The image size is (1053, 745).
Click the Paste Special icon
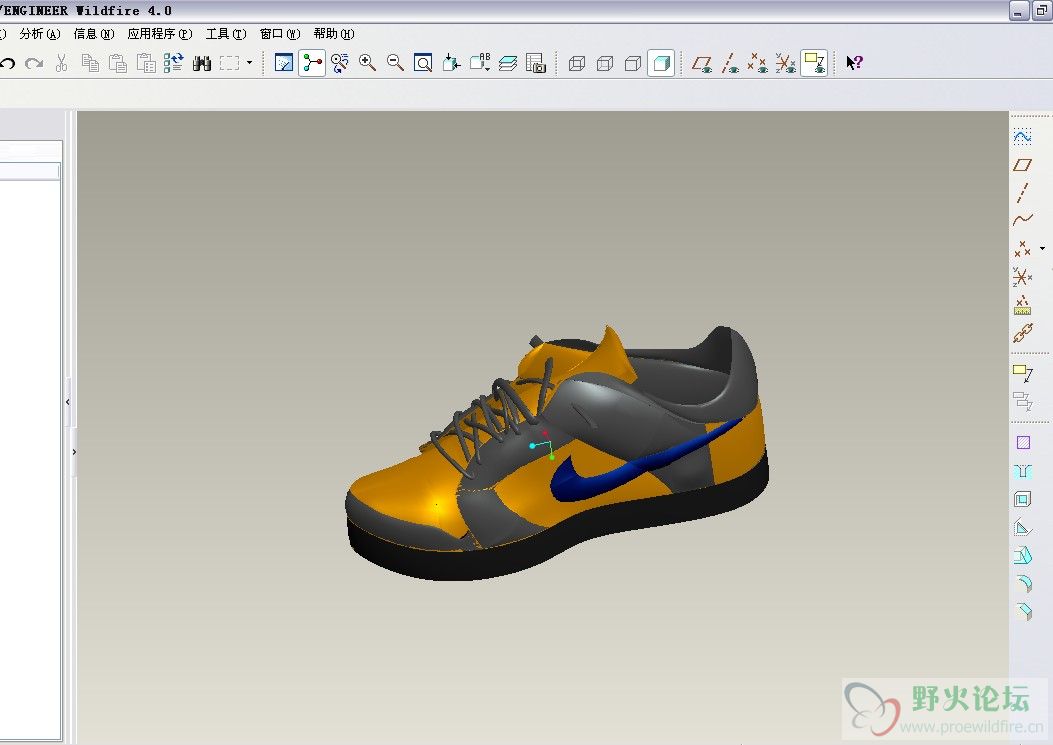click(x=146, y=63)
